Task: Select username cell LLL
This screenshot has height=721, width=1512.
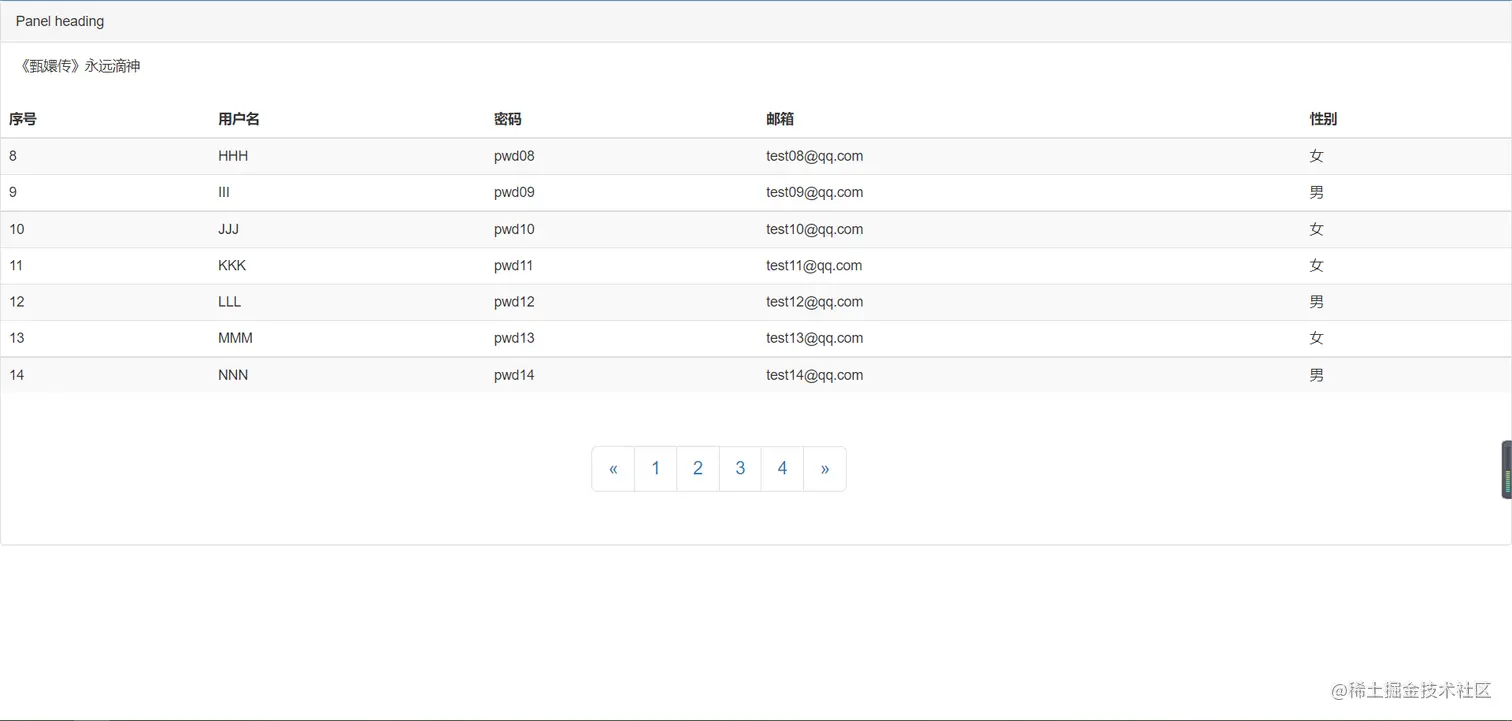Action: click(229, 301)
